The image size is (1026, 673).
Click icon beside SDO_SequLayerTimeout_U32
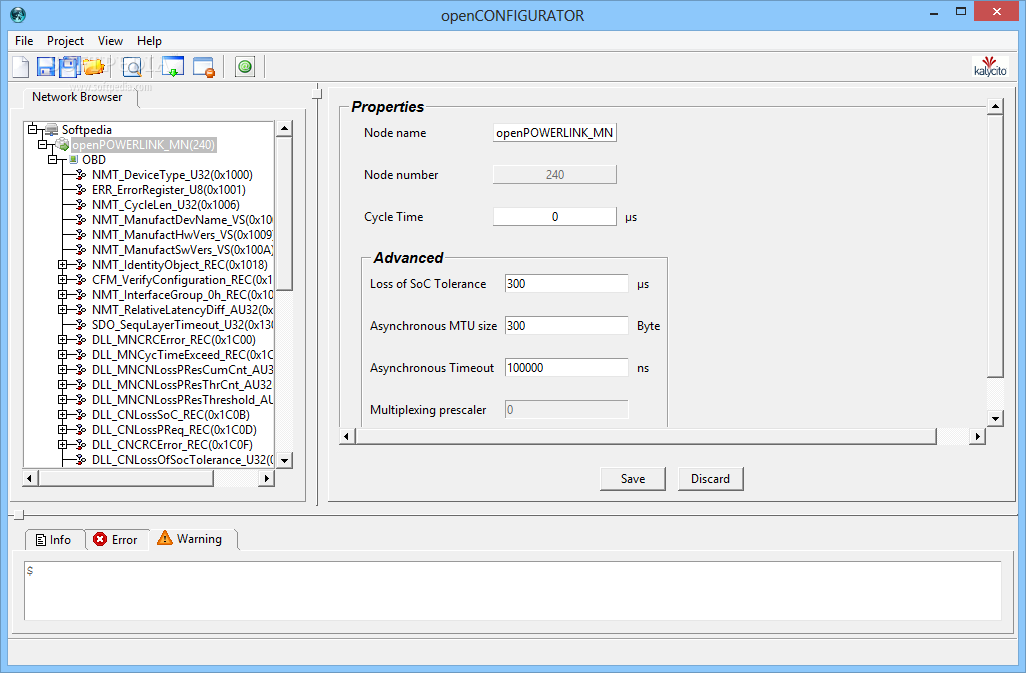pos(81,325)
